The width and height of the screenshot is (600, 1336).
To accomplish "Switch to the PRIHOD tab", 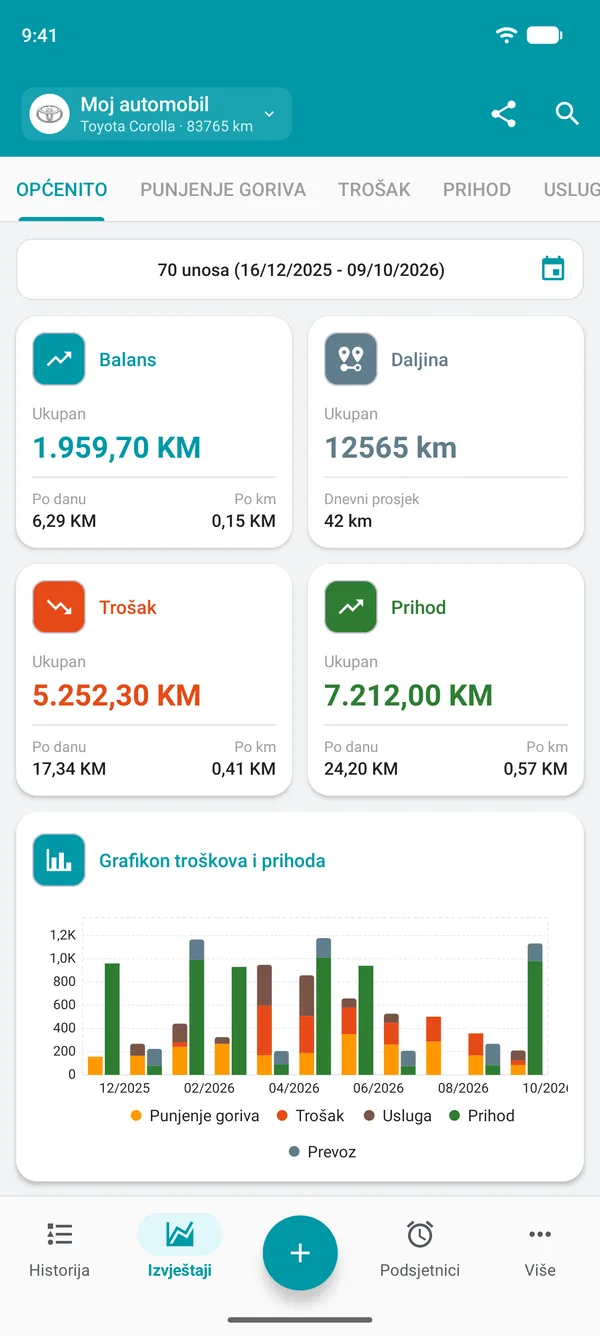I will 477,189.
